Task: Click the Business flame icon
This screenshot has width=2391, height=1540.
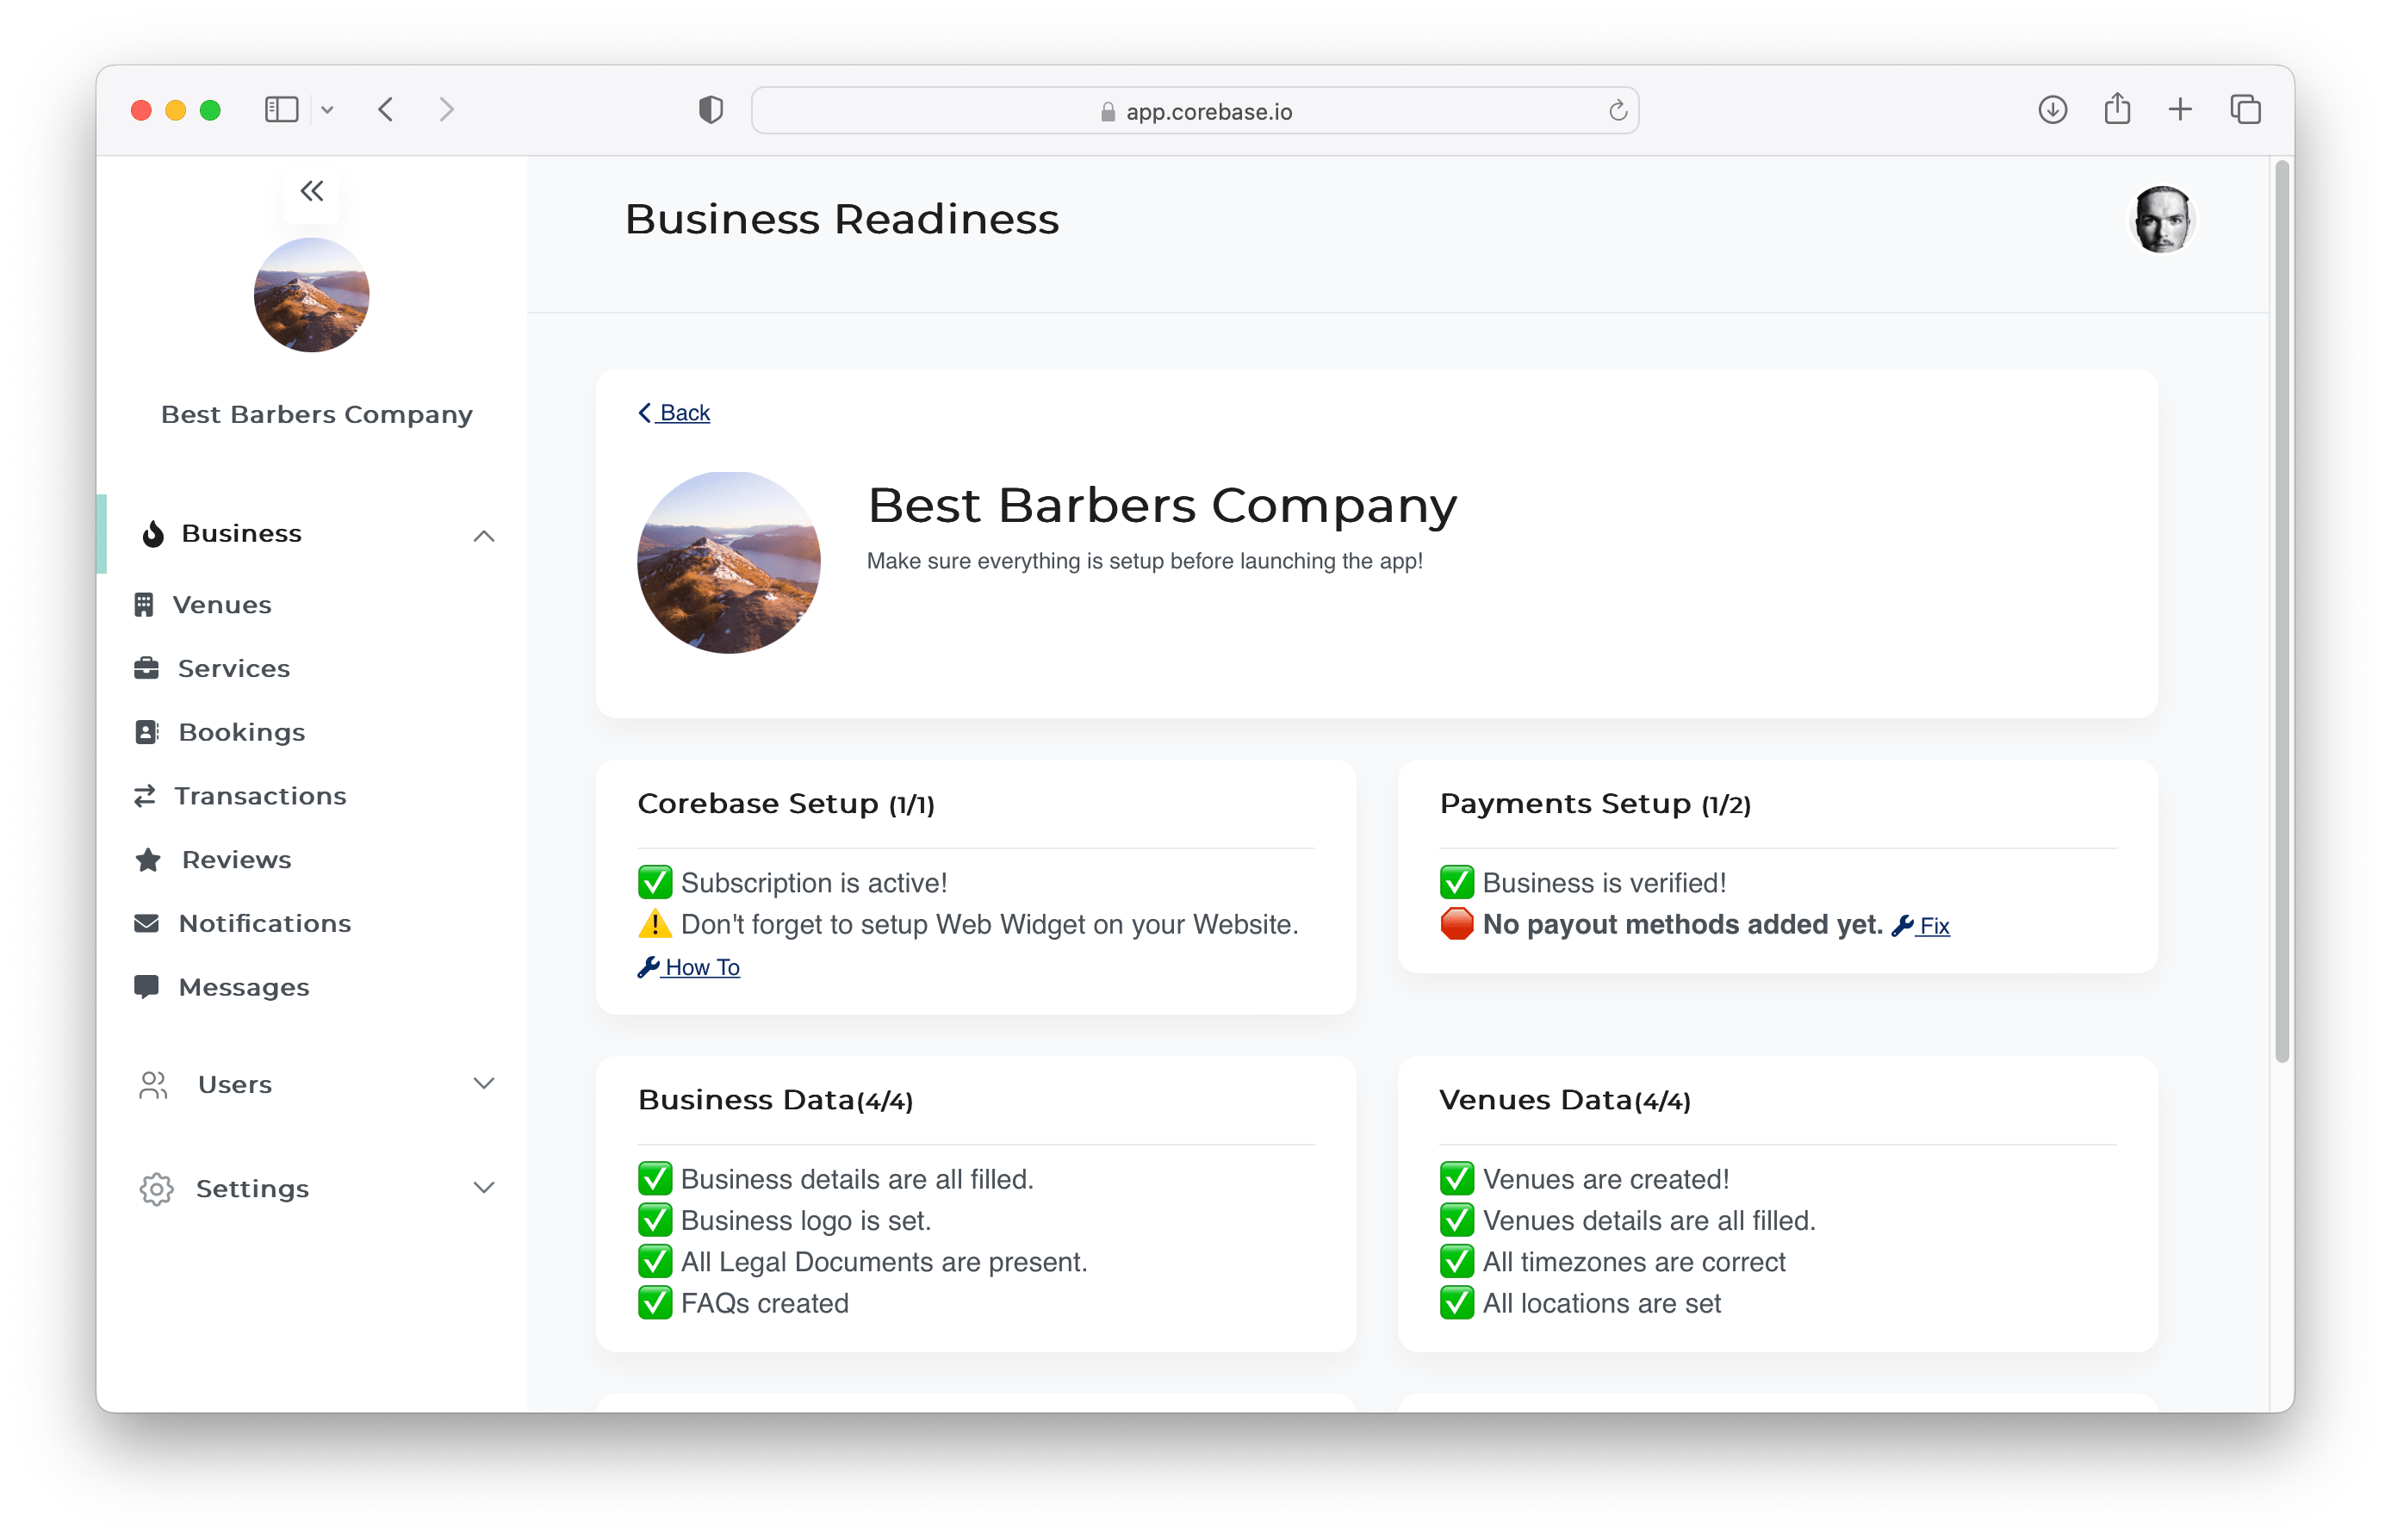Action: click(x=153, y=534)
